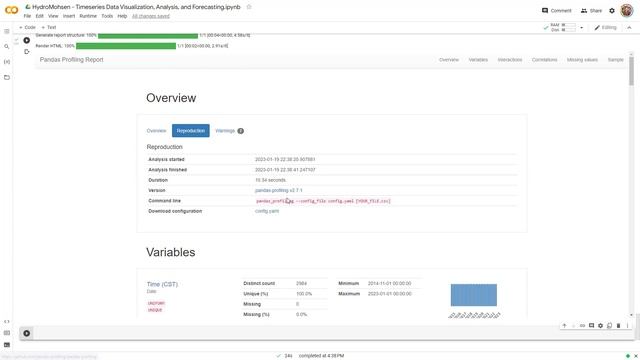
Task: Open the Tools menu
Action: (x=107, y=16)
